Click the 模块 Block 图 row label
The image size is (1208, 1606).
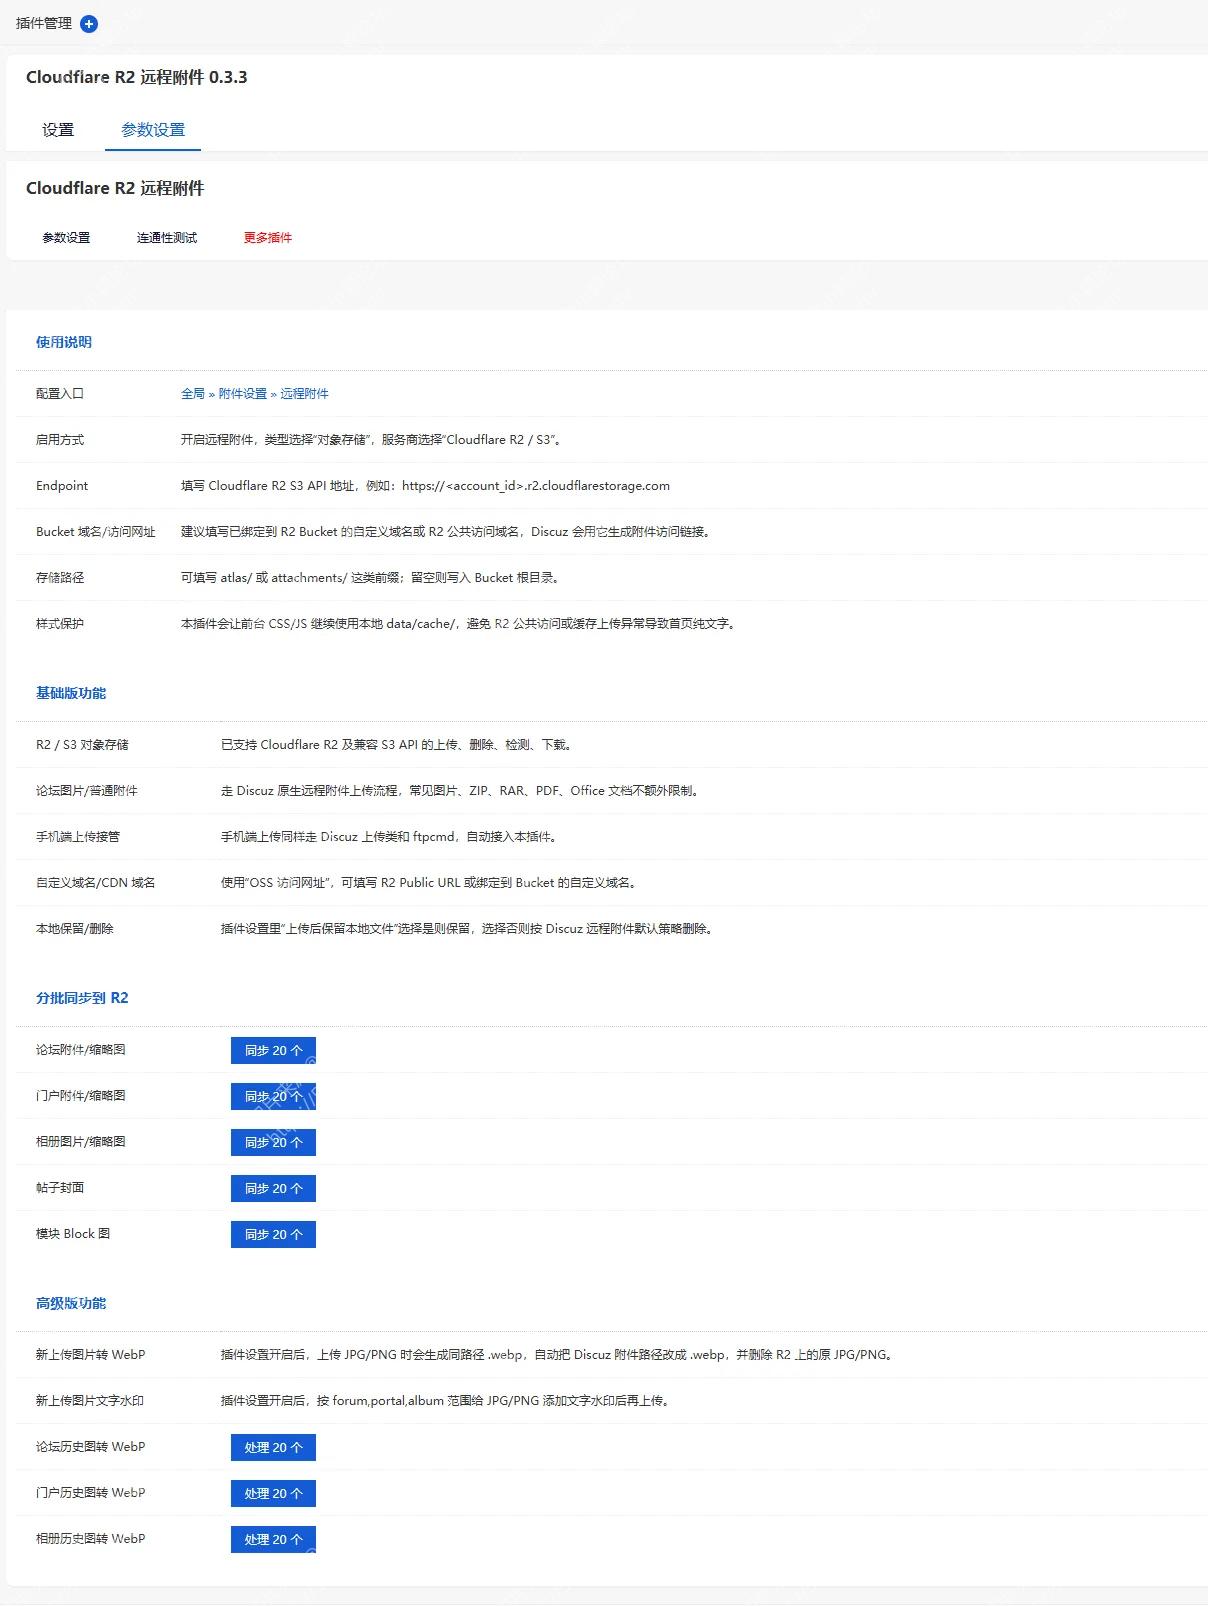(73, 1234)
